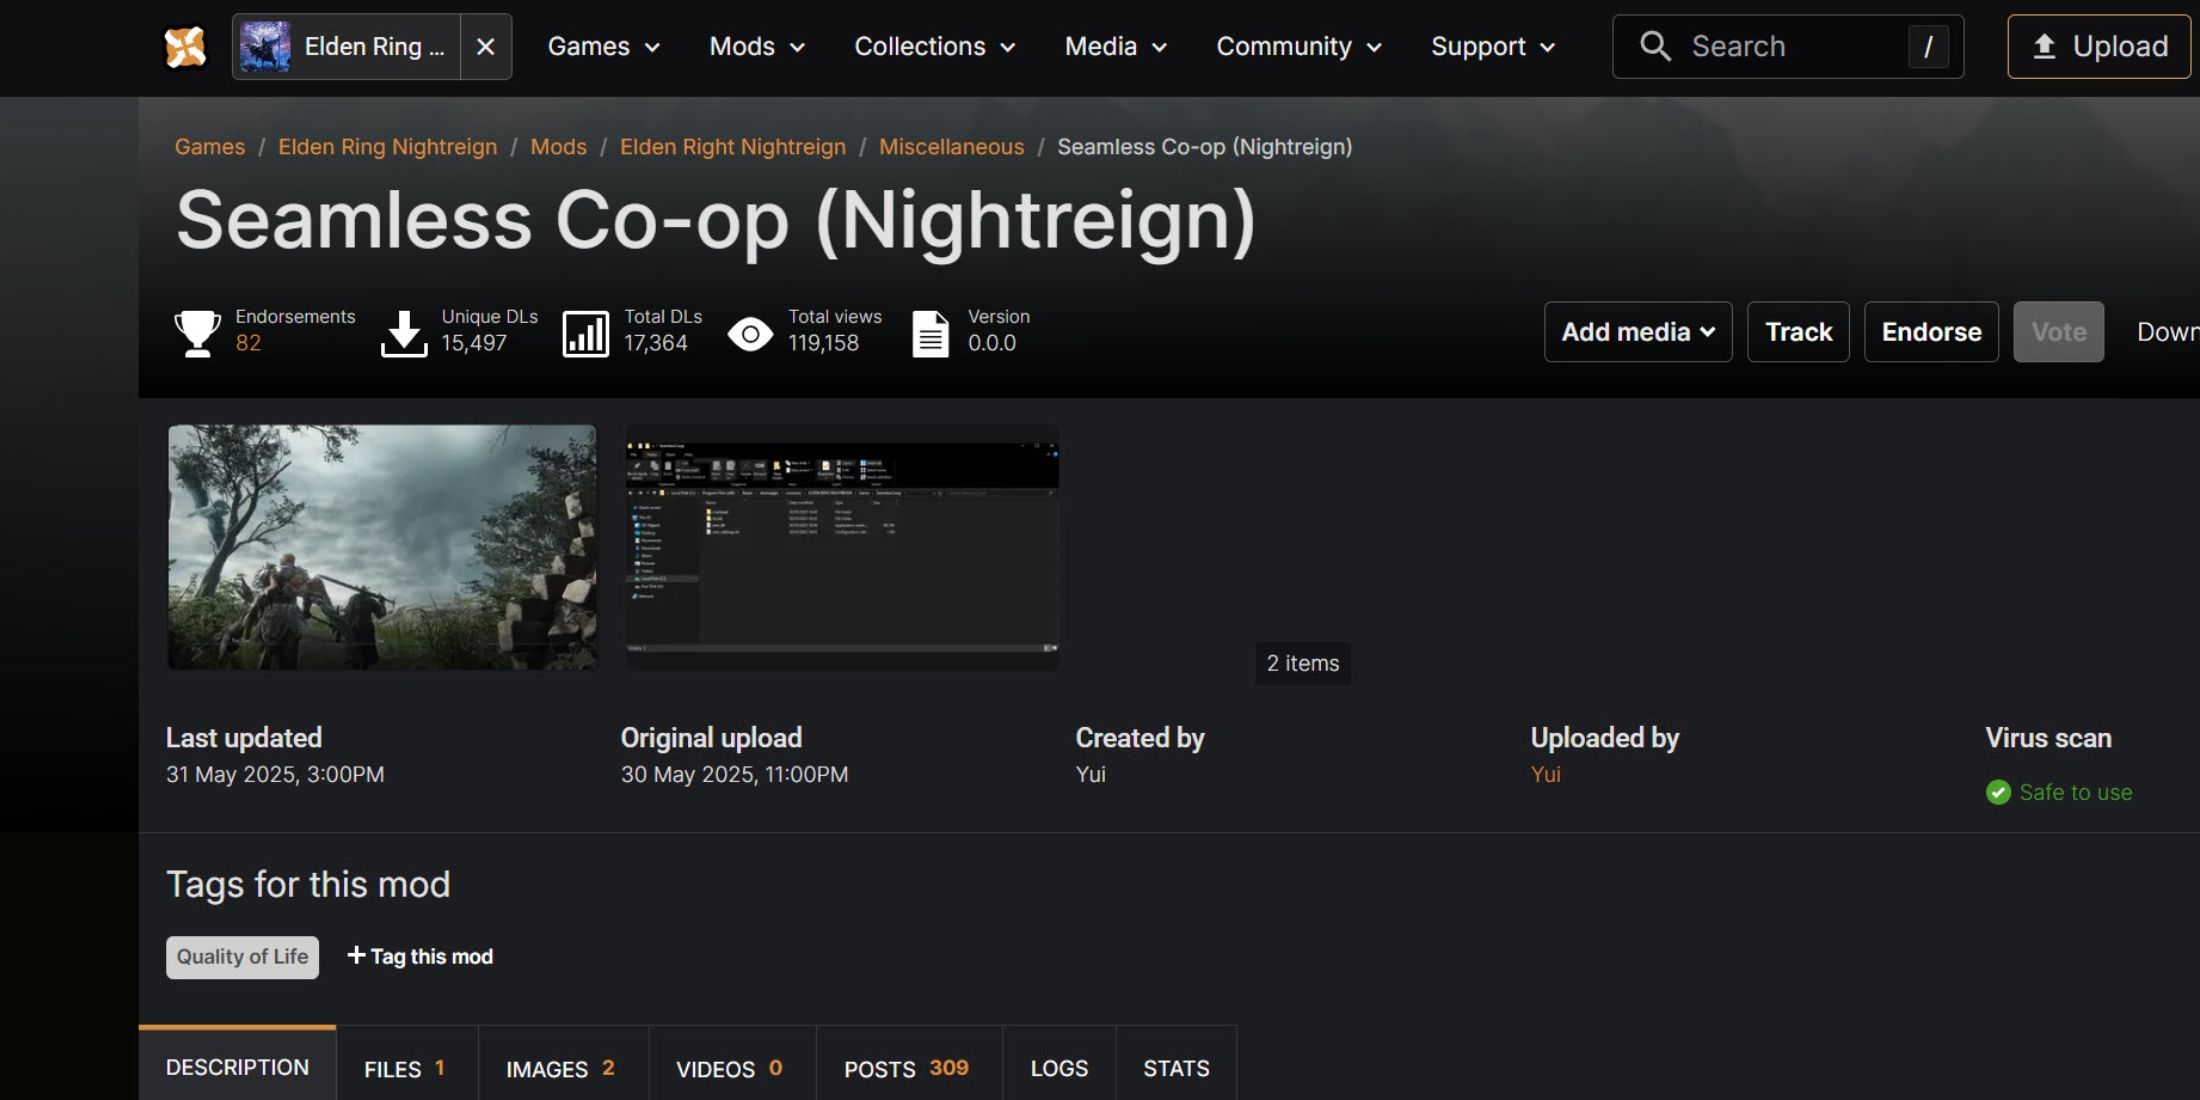Click the Track button

[x=1798, y=332]
